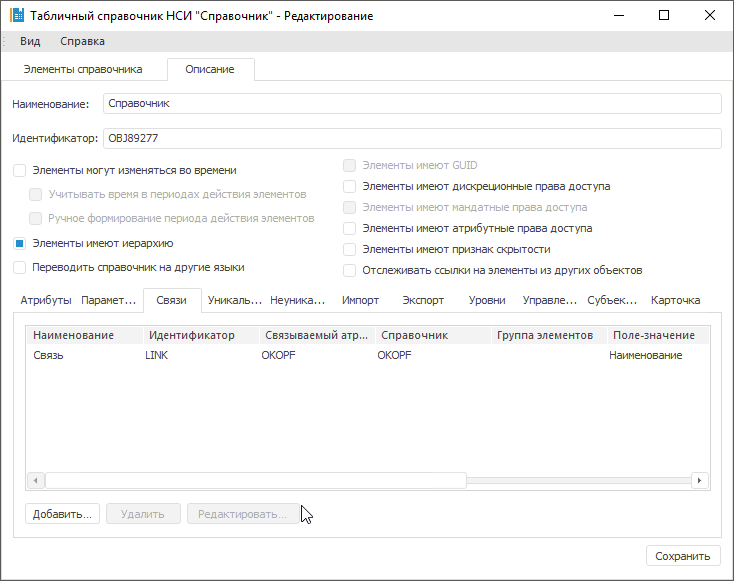Click the Наименование input field
The height and width of the screenshot is (581, 734).
(411, 103)
